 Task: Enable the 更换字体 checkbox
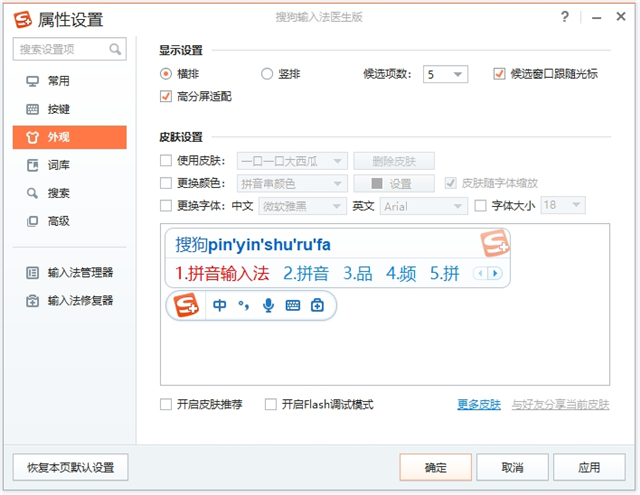click(166, 205)
